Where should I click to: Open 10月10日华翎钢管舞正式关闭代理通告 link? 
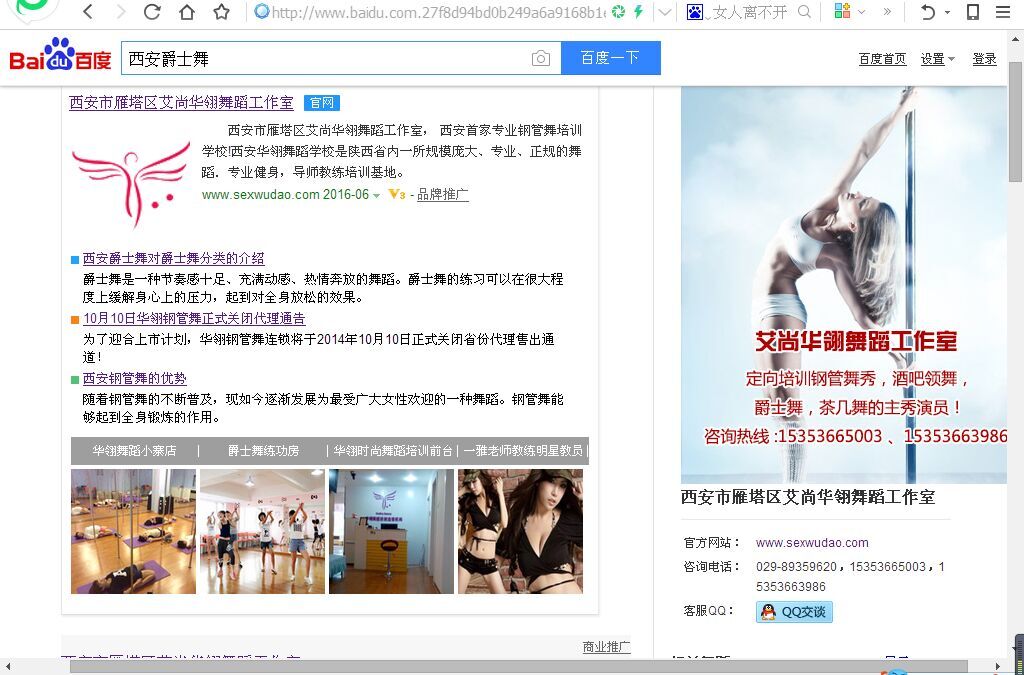[x=194, y=319]
